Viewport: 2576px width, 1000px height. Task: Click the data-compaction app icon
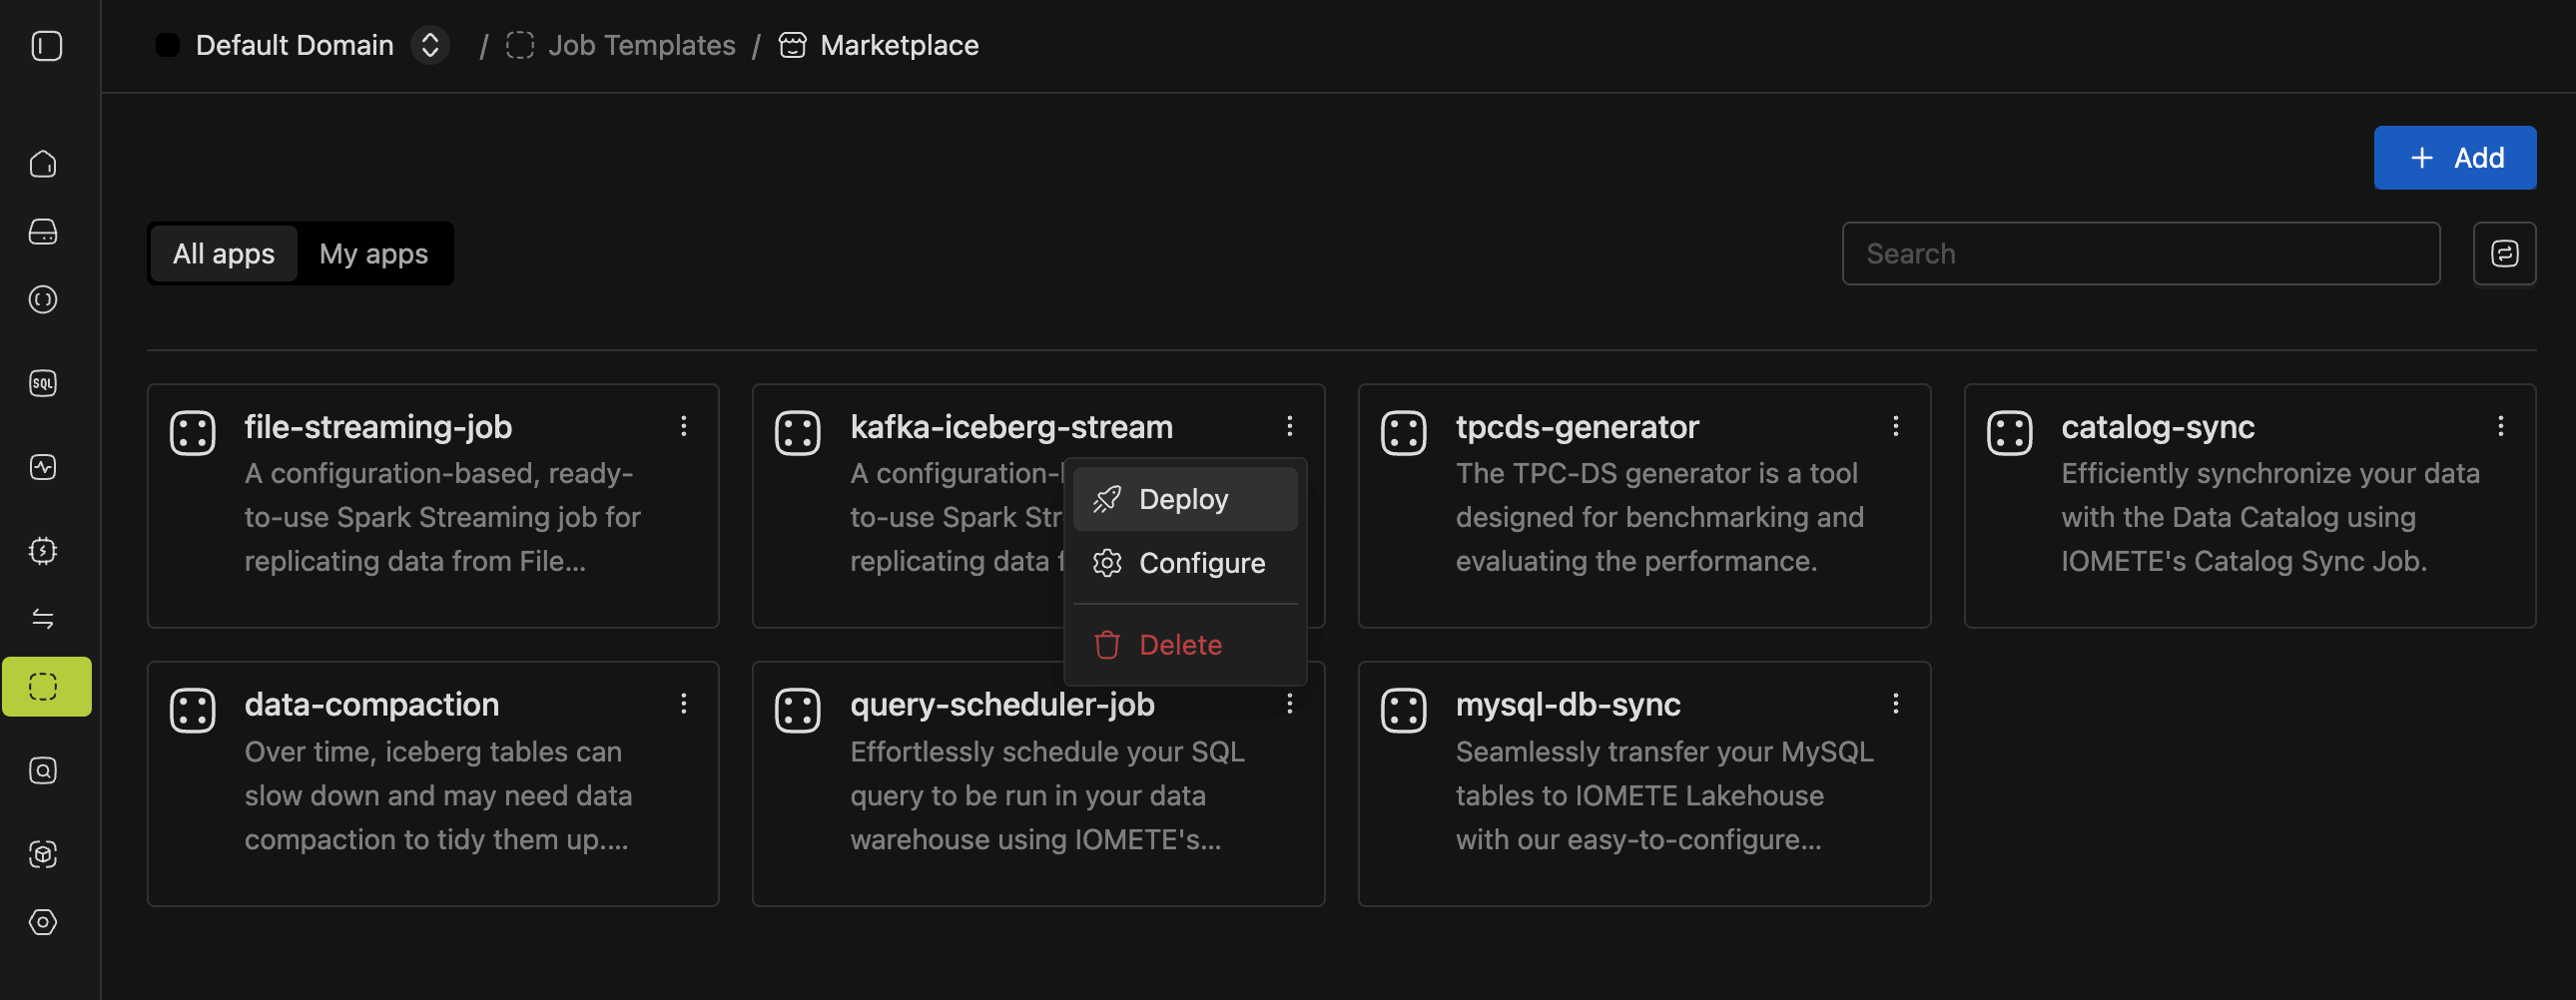(192, 711)
